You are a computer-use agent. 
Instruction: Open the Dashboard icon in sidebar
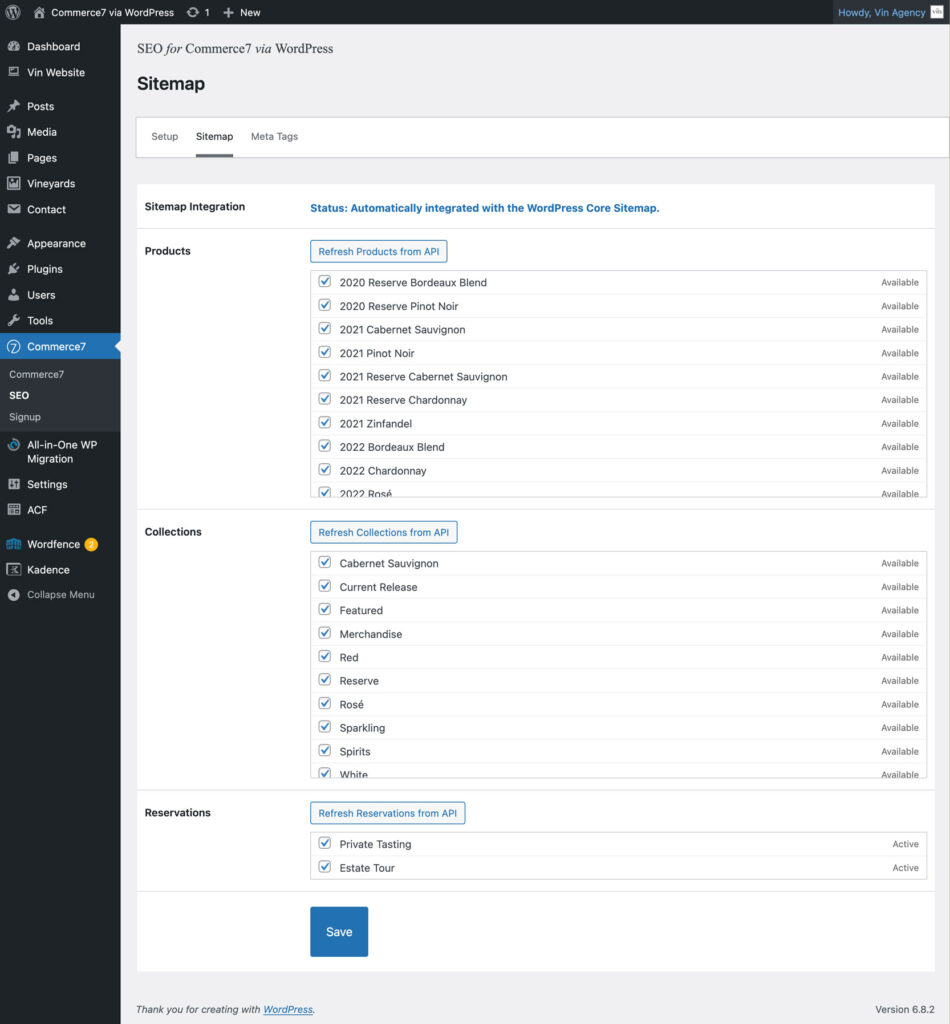click(x=13, y=47)
